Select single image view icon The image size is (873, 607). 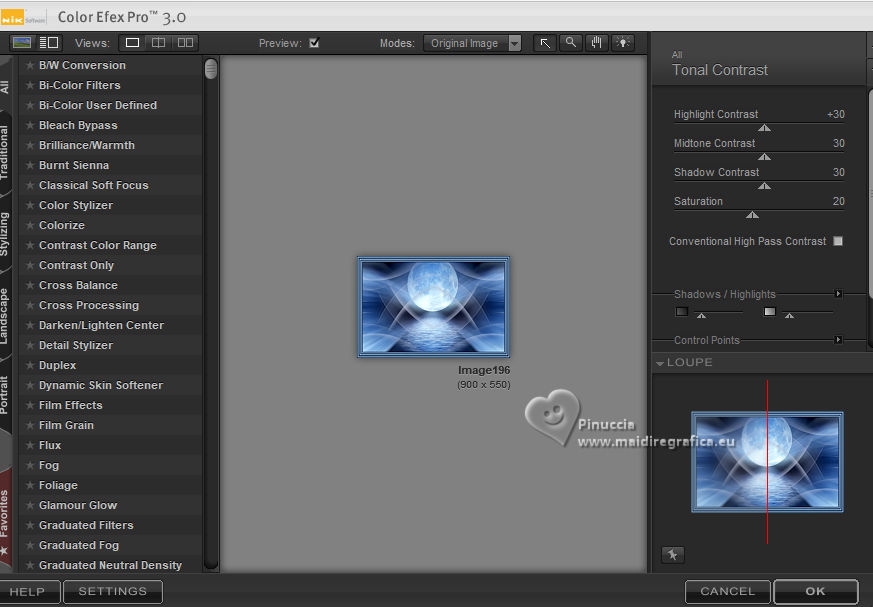[x=133, y=43]
